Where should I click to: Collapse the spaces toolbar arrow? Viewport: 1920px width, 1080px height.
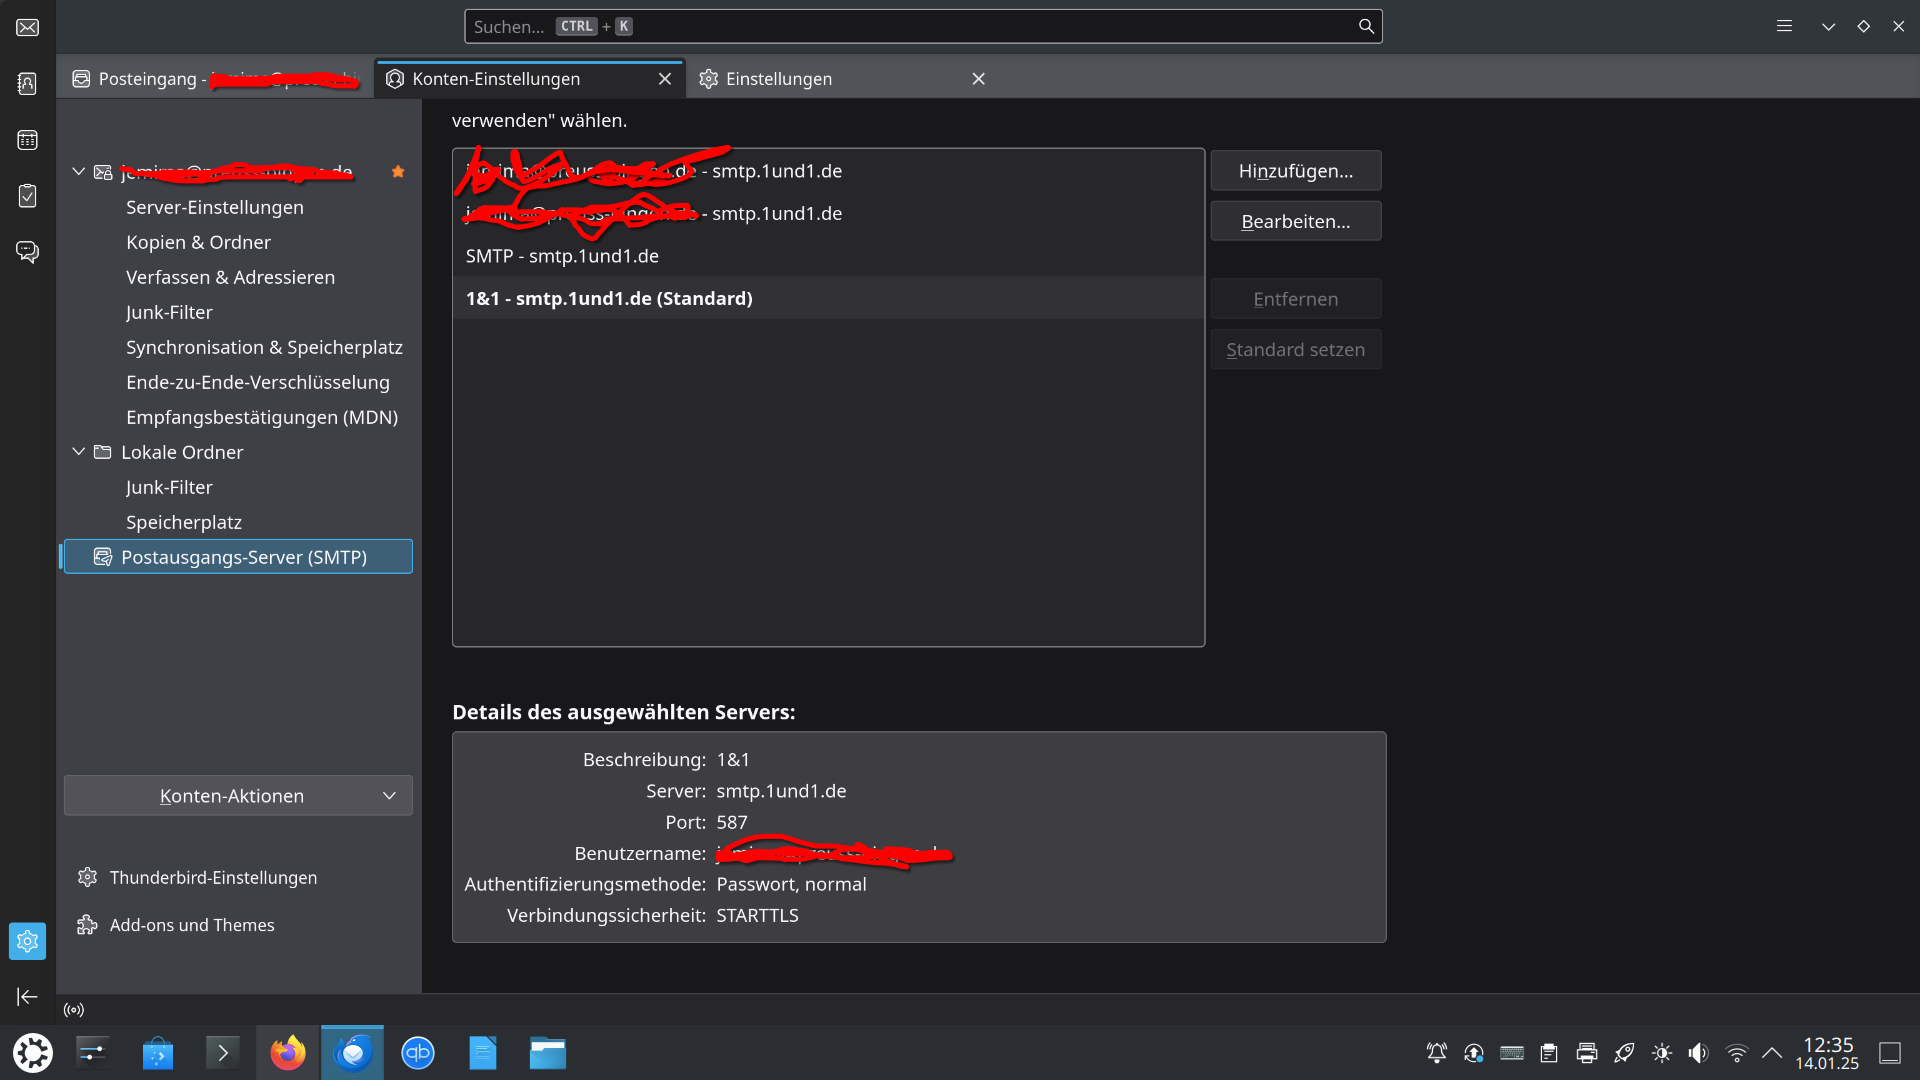[x=27, y=996]
